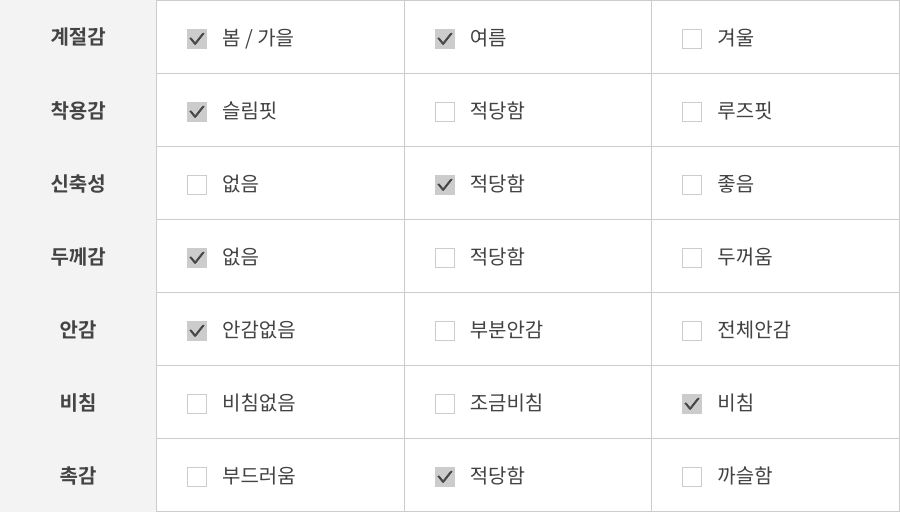Image resolution: width=900 pixels, height=512 pixels.
Task: Check the 좋음 elasticity checkbox
Action: tap(692, 185)
